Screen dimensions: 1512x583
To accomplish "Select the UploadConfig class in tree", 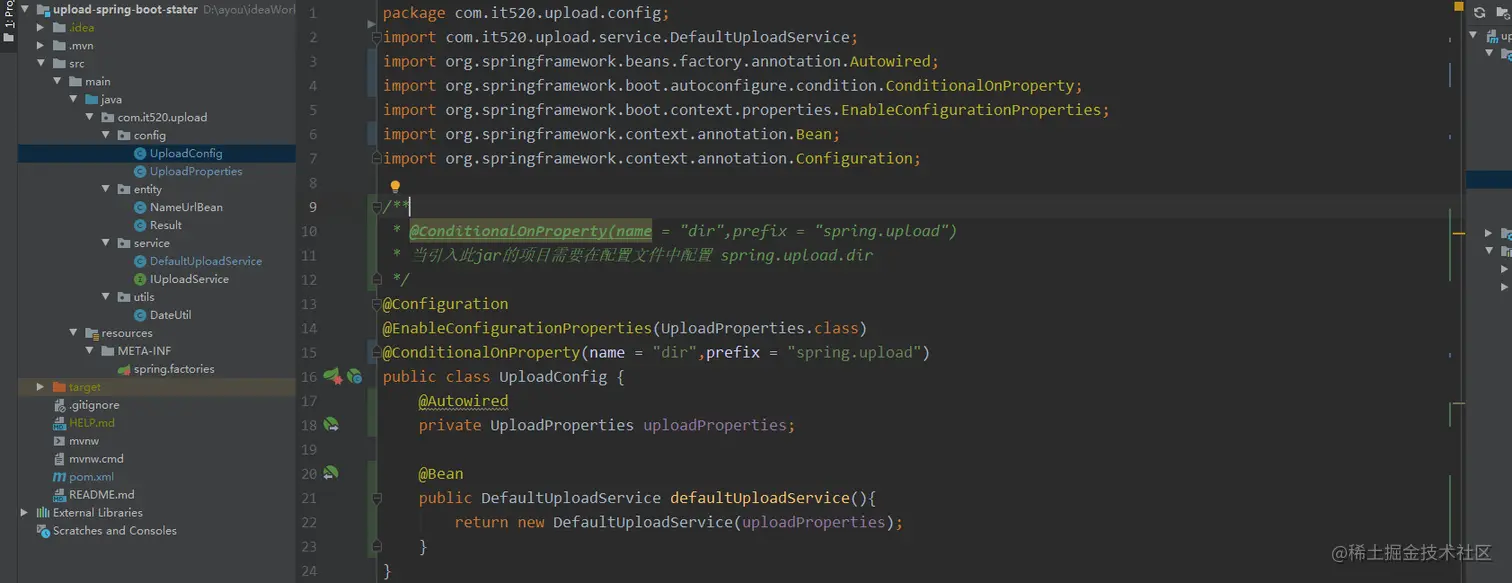I will coord(186,153).
